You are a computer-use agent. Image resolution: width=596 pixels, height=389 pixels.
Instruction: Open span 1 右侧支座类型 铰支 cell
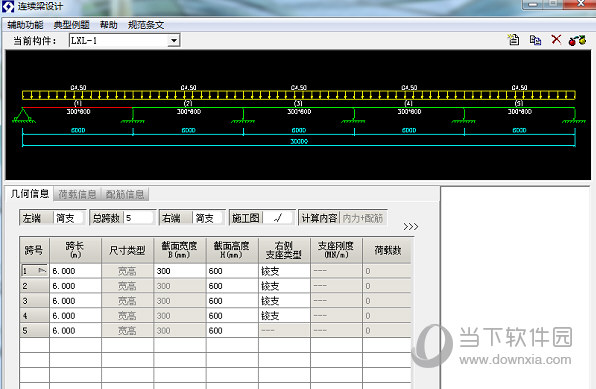284,271
